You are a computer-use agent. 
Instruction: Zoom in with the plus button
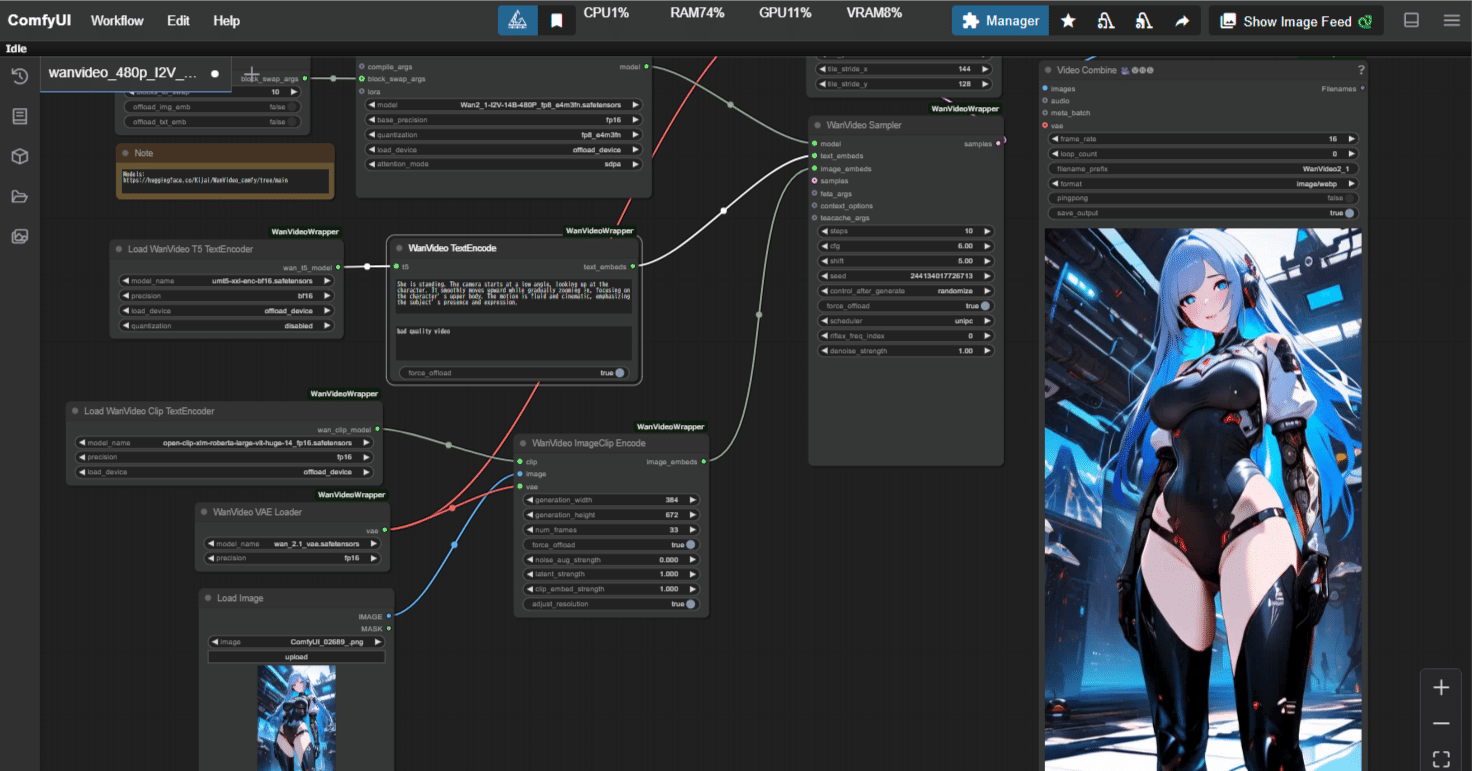[x=1441, y=687]
